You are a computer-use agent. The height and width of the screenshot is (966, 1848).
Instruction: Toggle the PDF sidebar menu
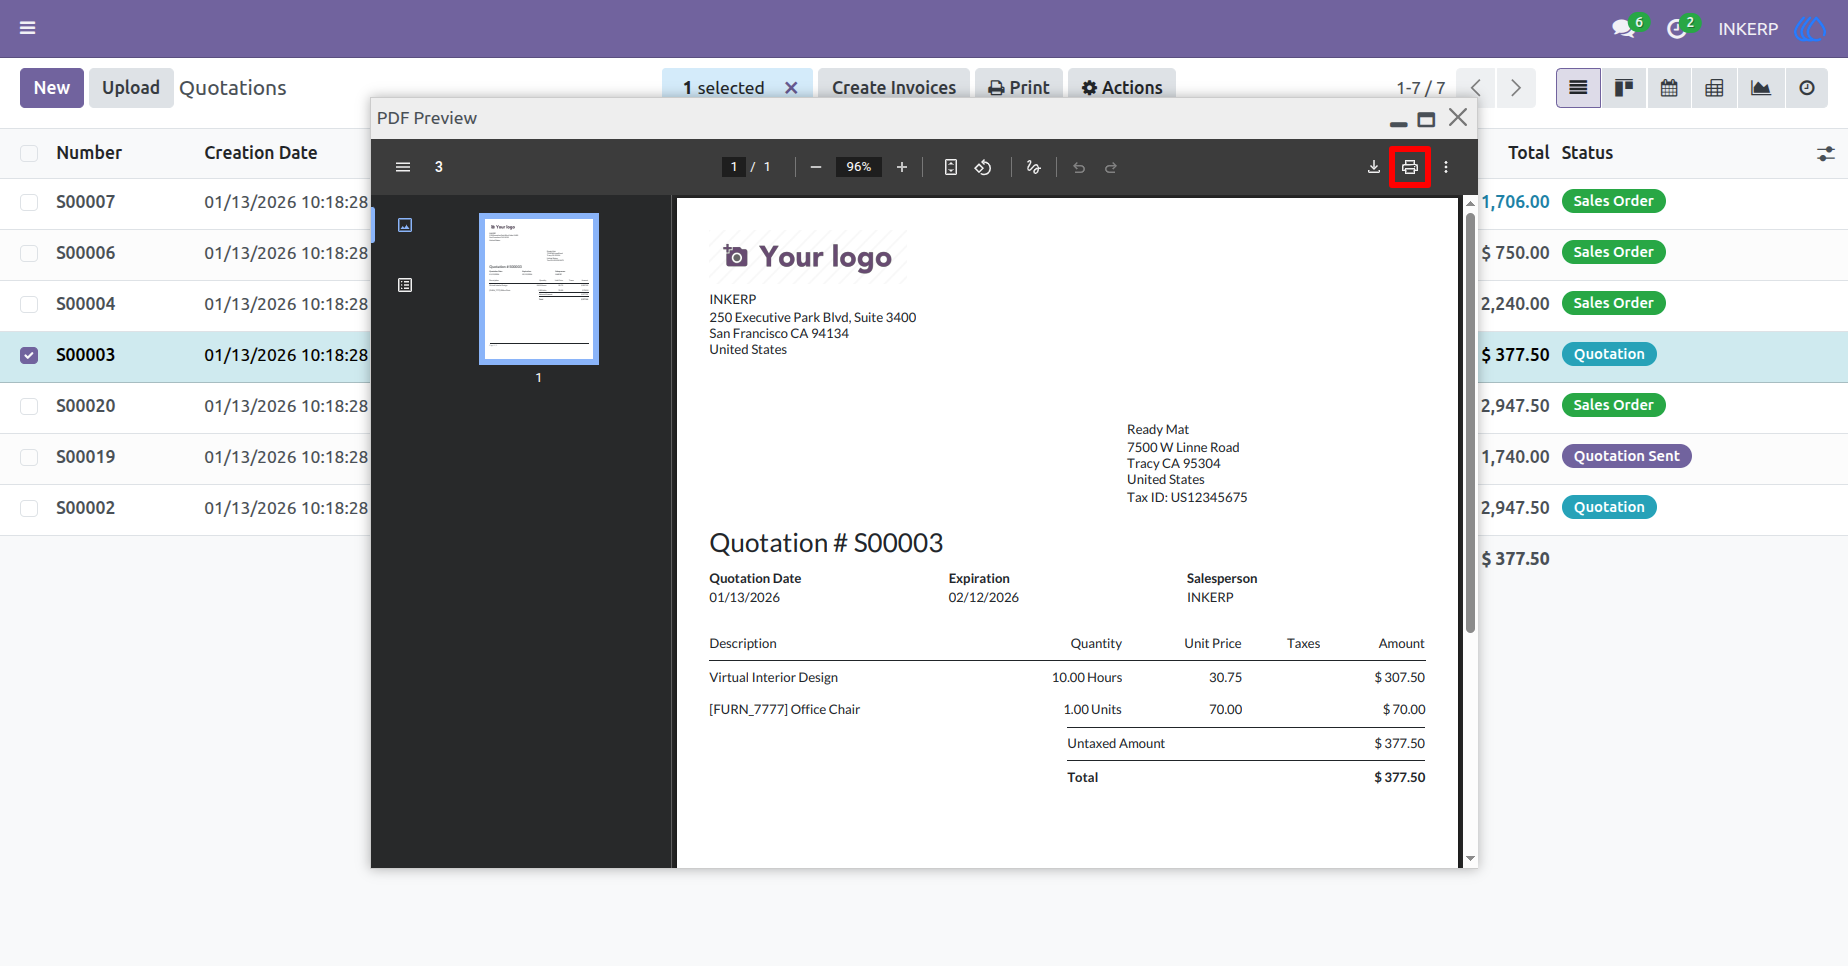[x=403, y=167]
